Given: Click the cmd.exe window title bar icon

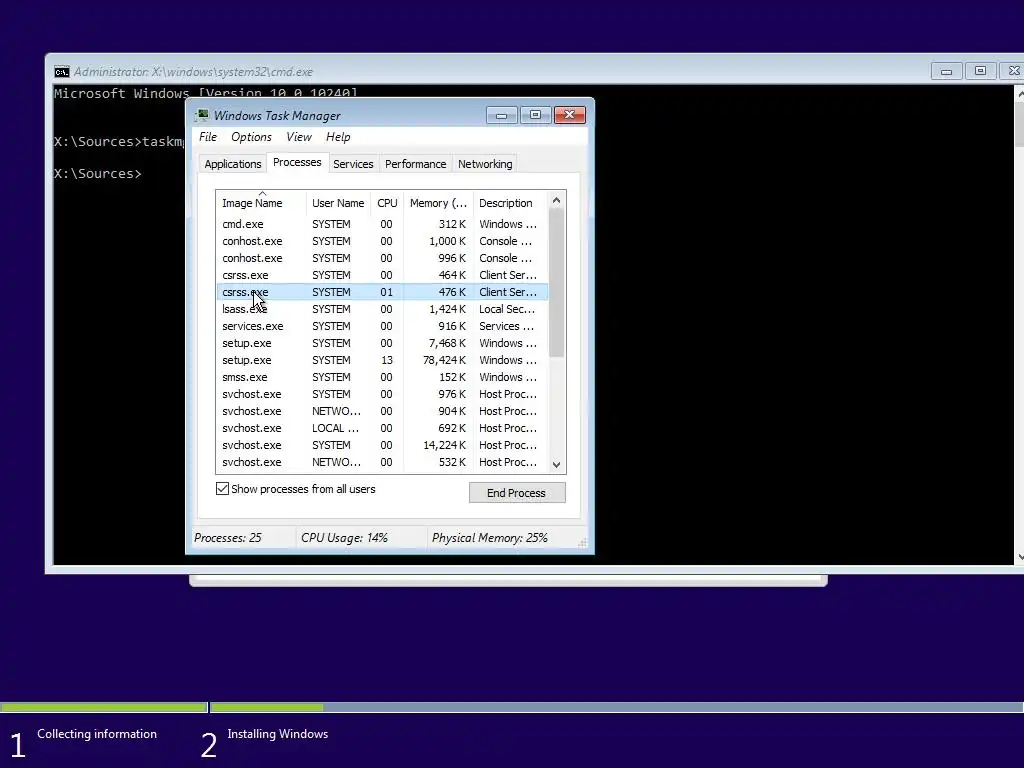Looking at the screenshot, I should [61, 72].
